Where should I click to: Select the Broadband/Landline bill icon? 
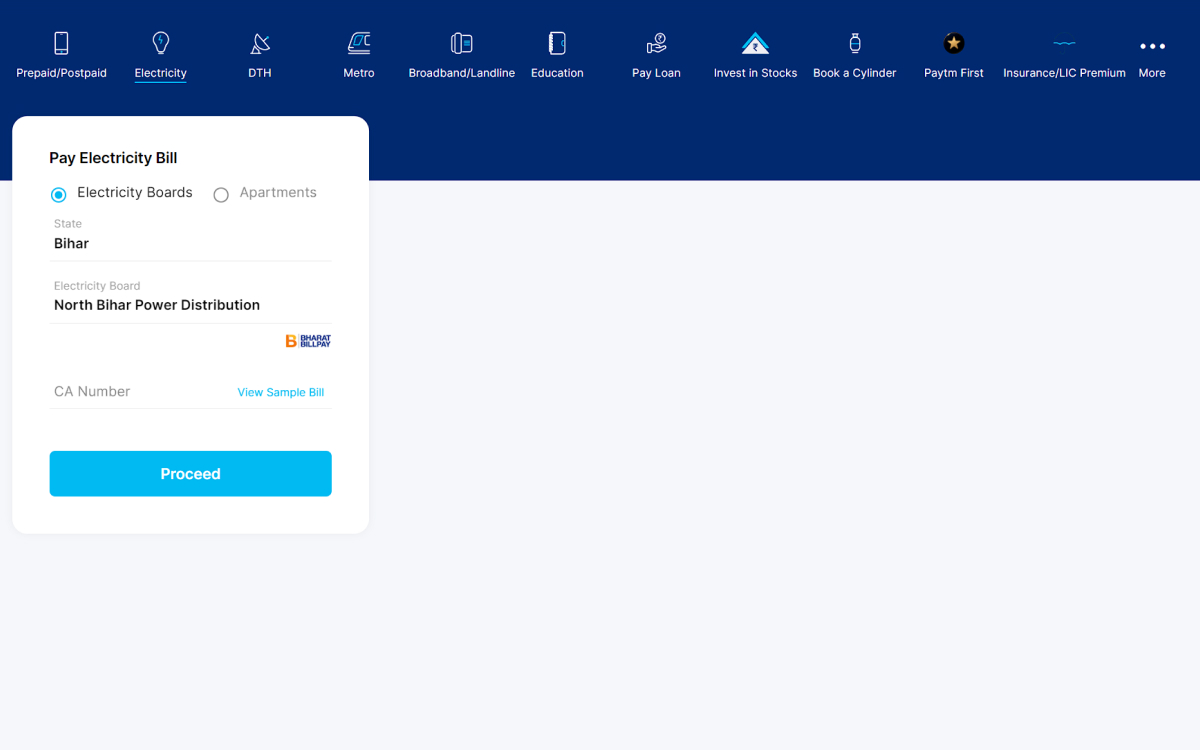pyautogui.click(x=461, y=45)
